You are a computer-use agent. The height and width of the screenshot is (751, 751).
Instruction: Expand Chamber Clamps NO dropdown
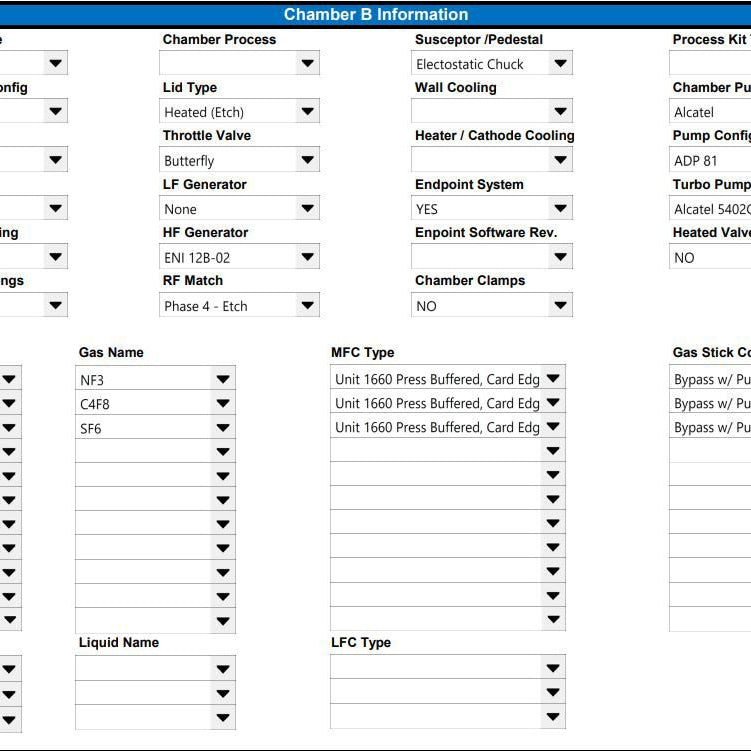560,305
